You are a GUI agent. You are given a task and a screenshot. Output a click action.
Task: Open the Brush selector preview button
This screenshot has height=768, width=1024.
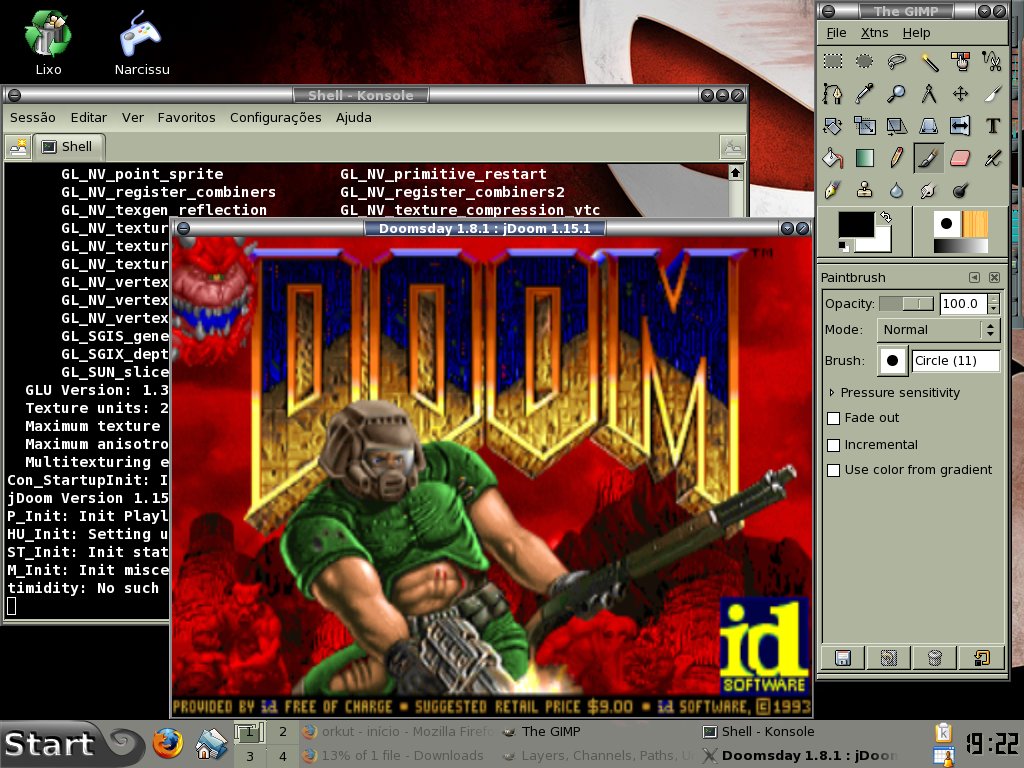pyautogui.click(x=892, y=360)
